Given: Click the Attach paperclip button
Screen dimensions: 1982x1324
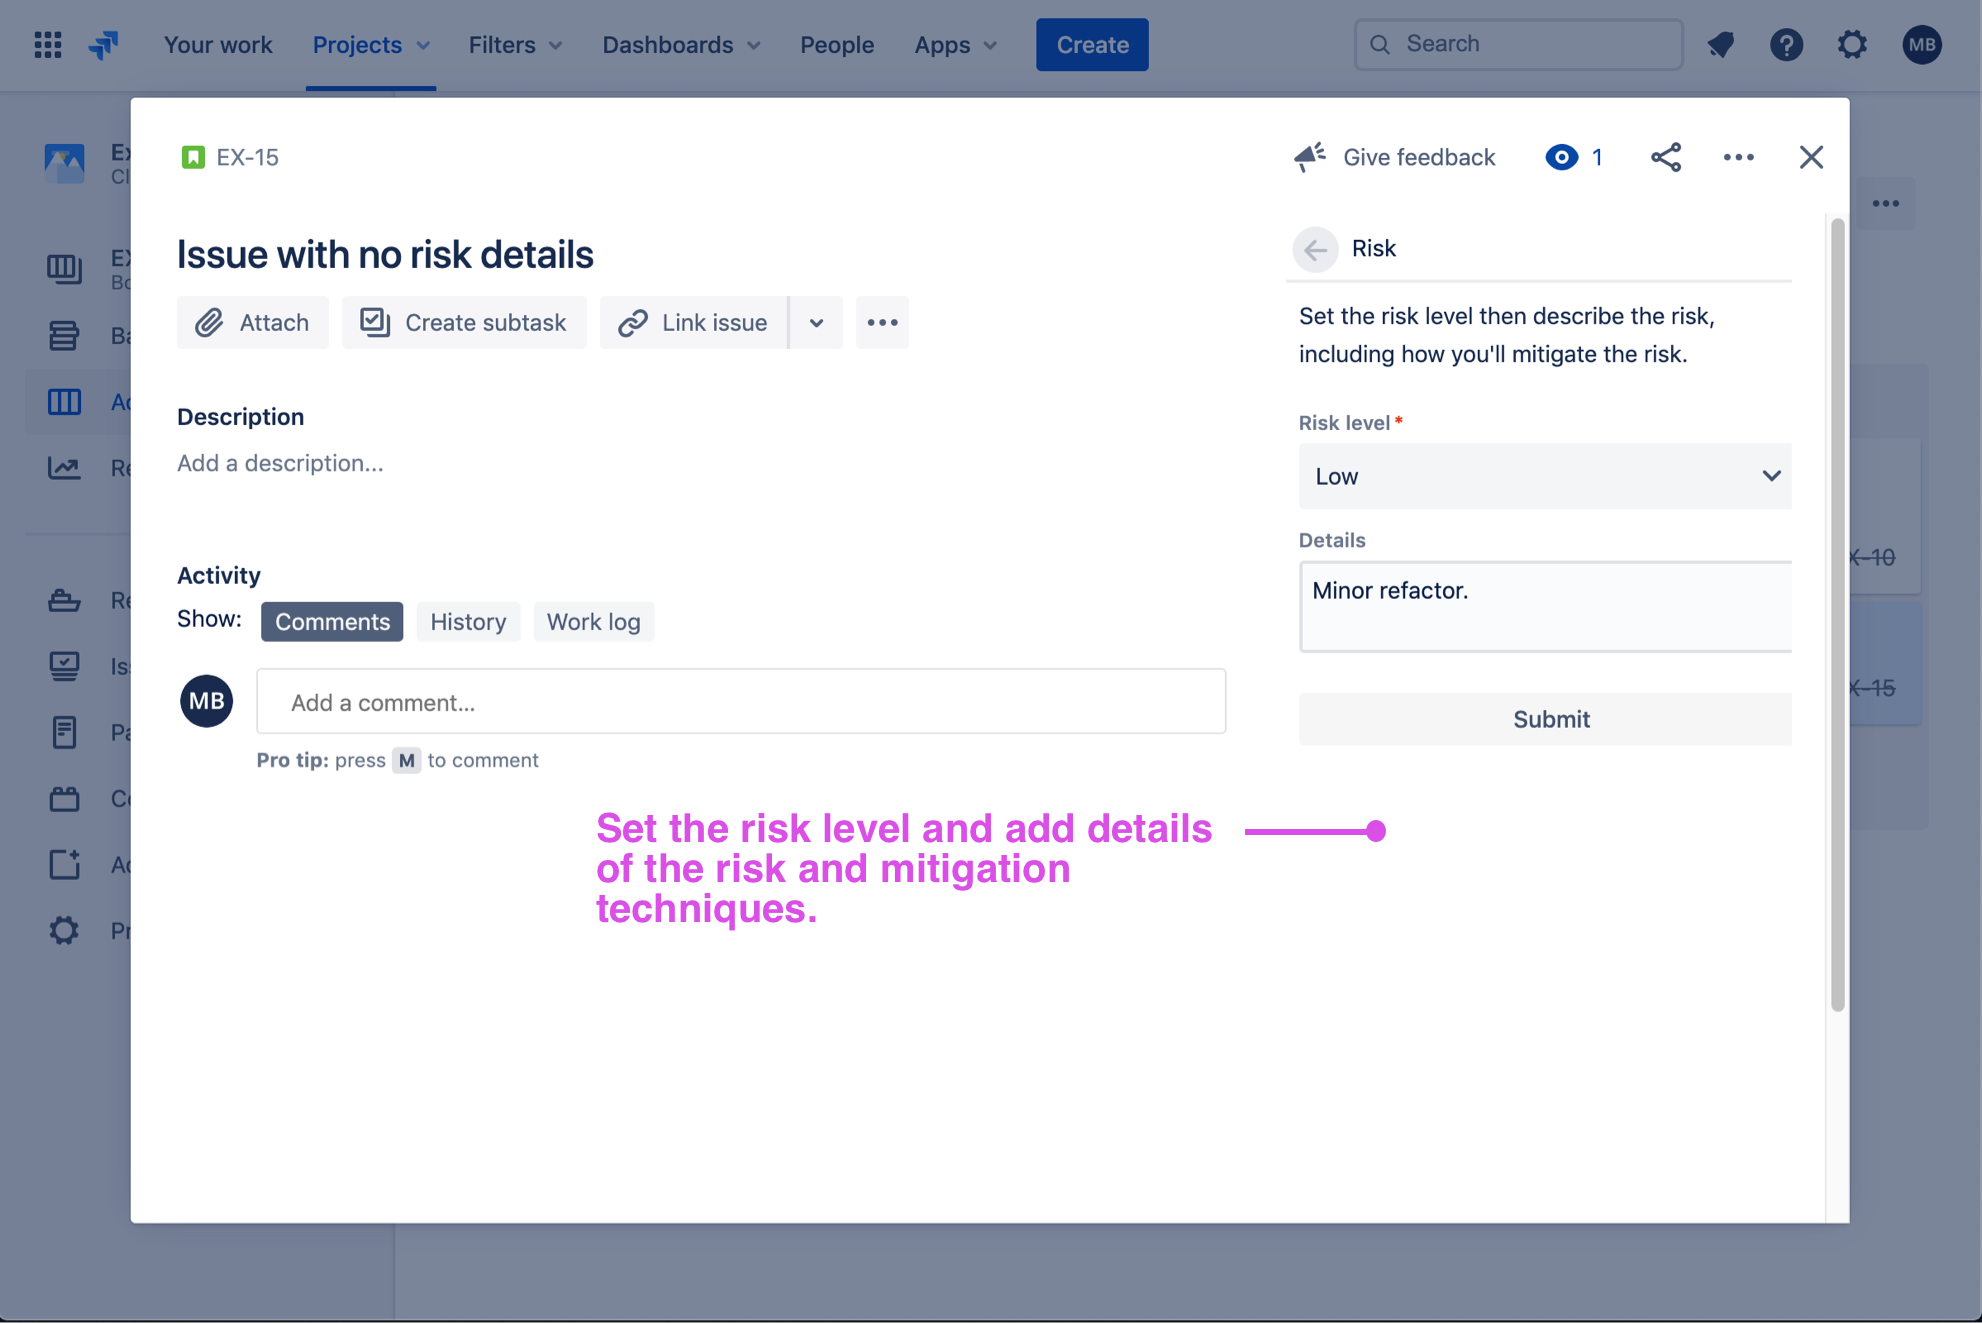Looking at the screenshot, I should [253, 322].
